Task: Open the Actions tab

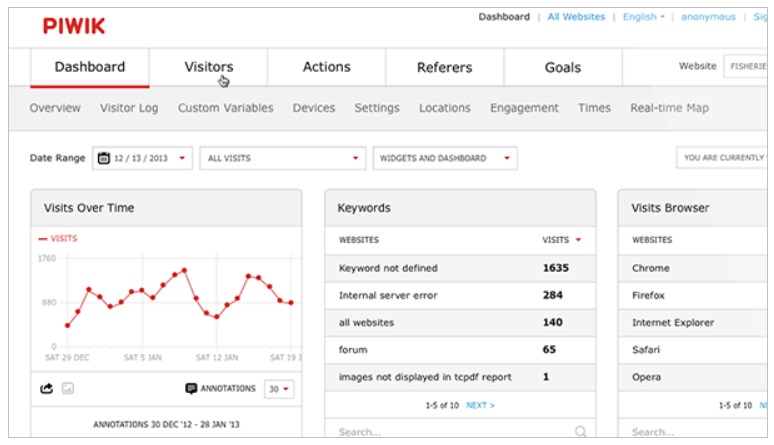Action: pos(327,67)
